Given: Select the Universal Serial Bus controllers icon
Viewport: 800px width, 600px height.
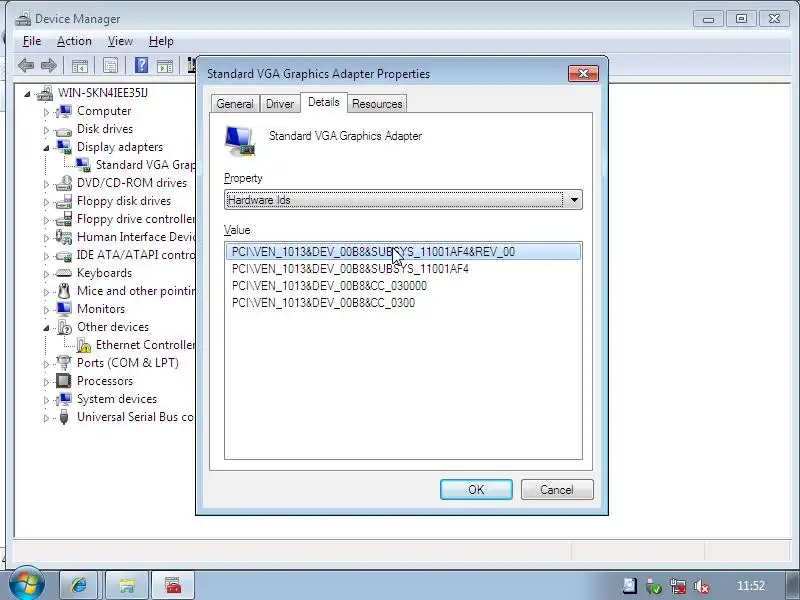Looking at the screenshot, I should pyautogui.click(x=64, y=417).
